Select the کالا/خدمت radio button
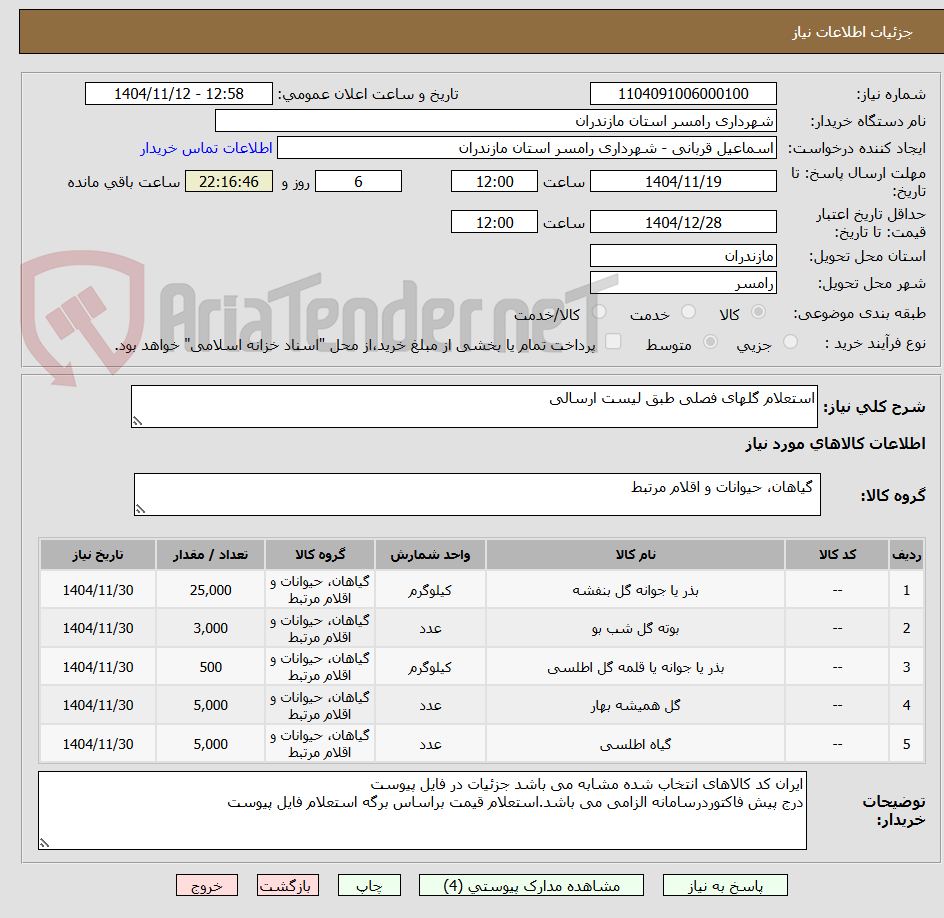 tap(599, 312)
